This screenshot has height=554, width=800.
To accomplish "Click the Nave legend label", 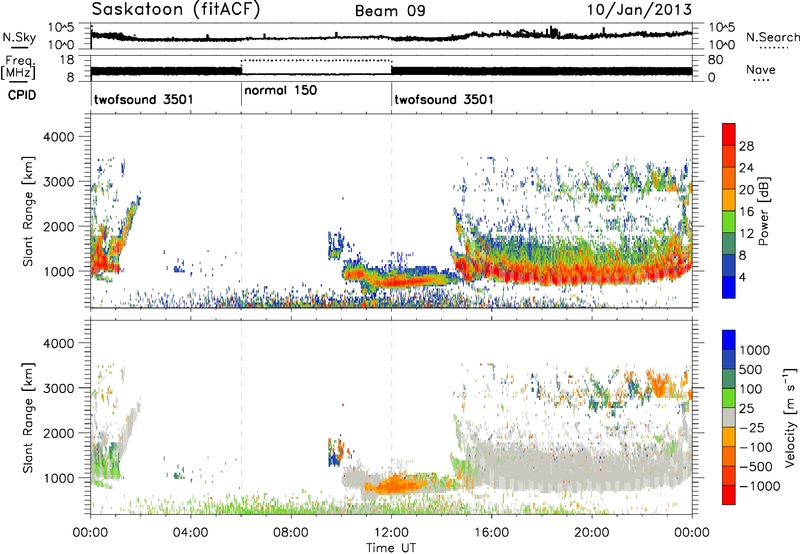I will (x=761, y=69).
